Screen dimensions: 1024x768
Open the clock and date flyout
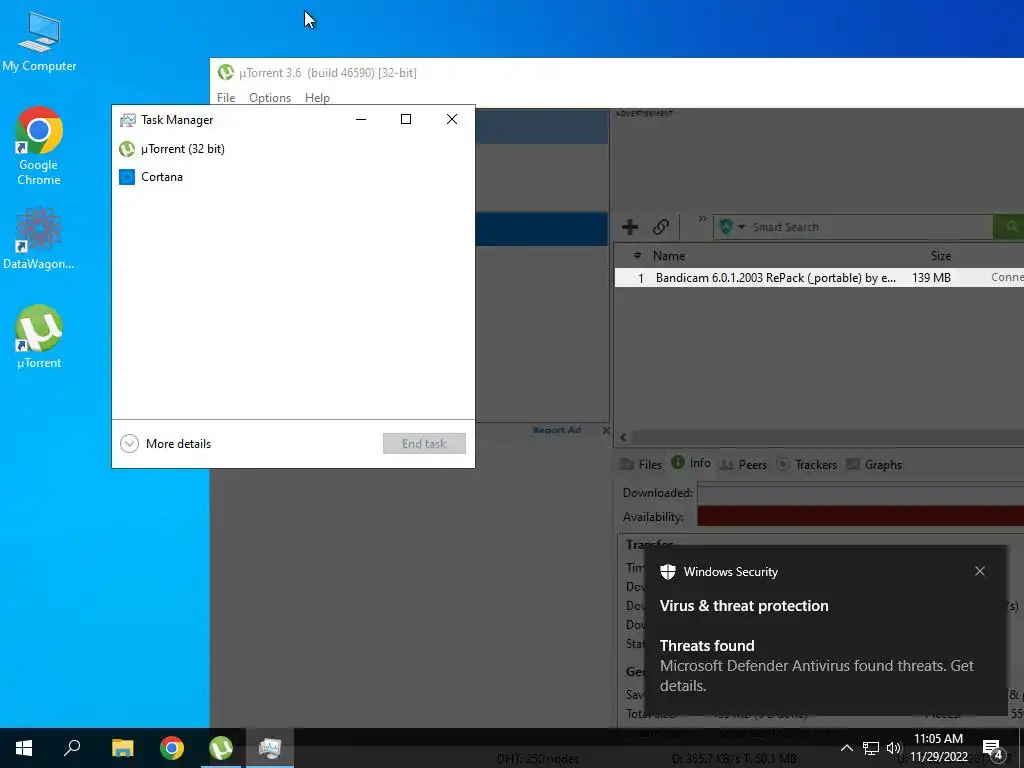938,748
